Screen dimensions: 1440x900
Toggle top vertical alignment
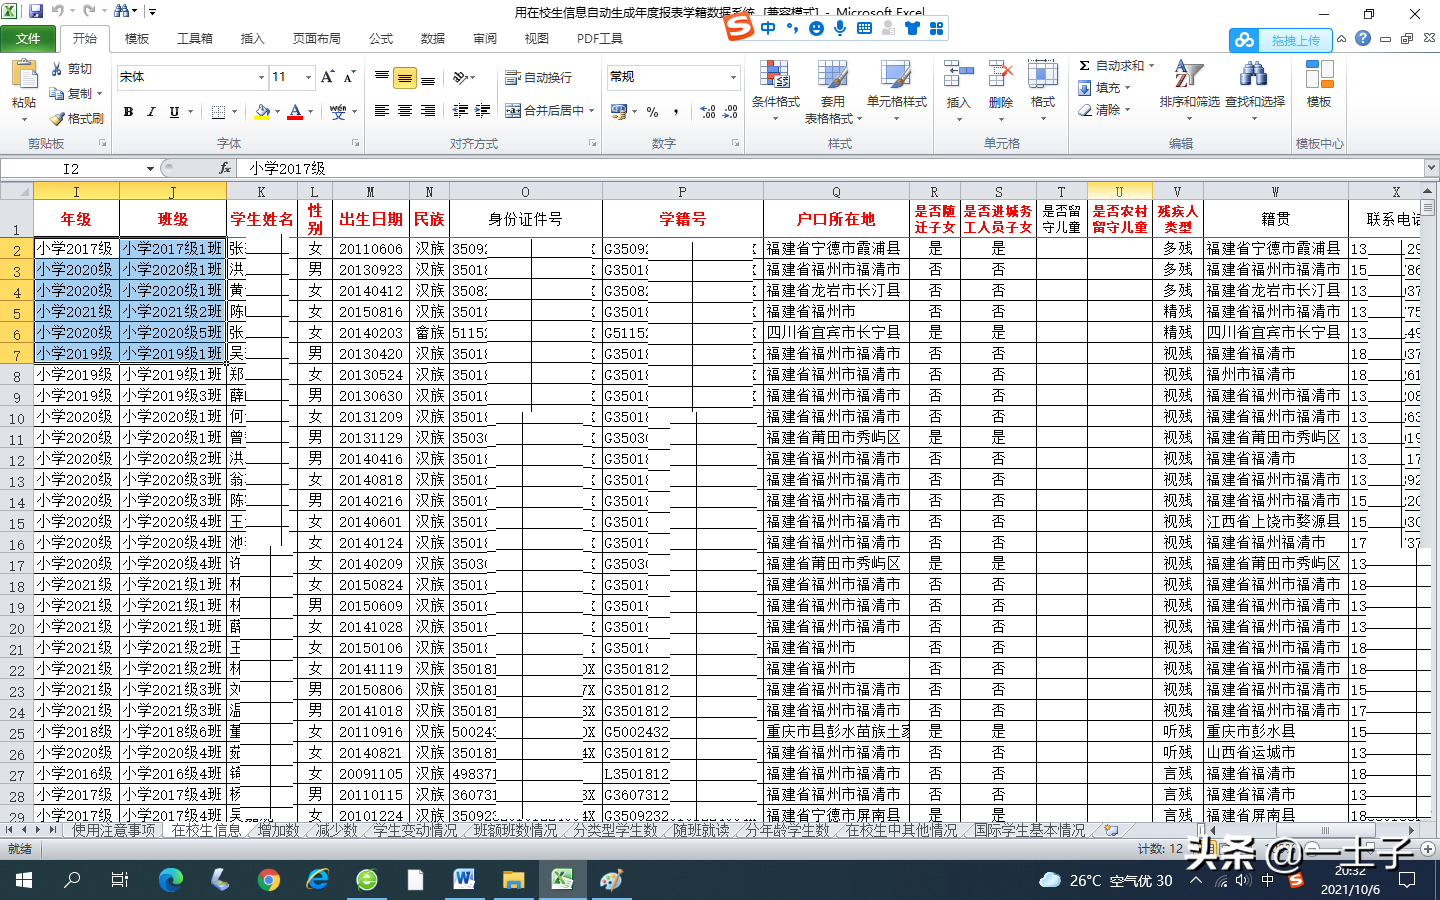[382, 77]
